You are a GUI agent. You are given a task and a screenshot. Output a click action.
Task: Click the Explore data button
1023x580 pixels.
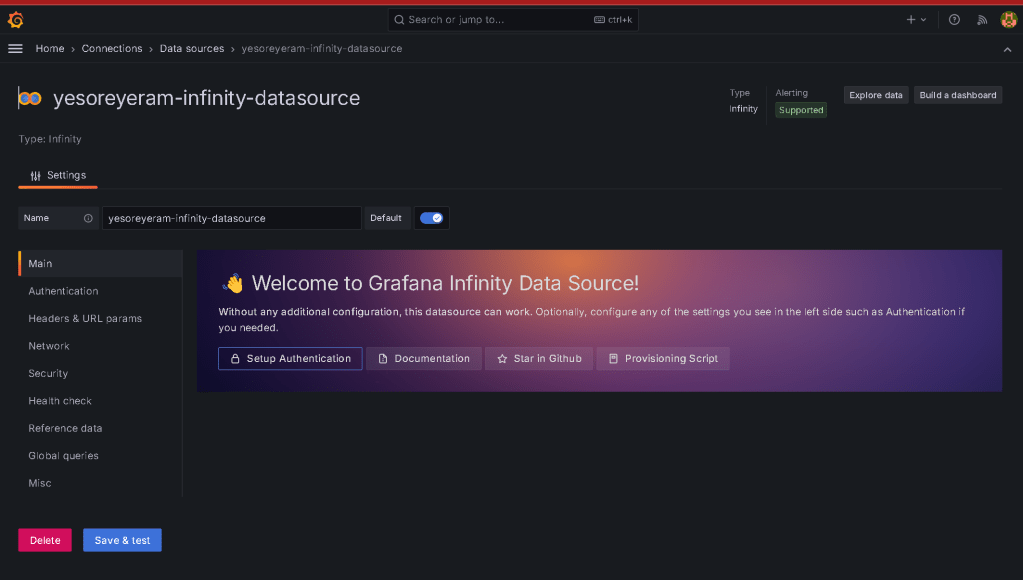[876, 95]
